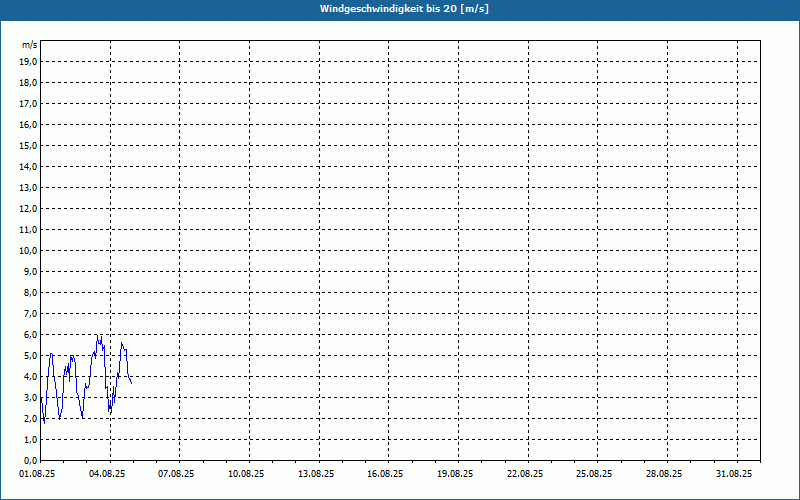The height and width of the screenshot is (500, 800).
Task: Select the y-axis value 17,0
Action: [28, 104]
